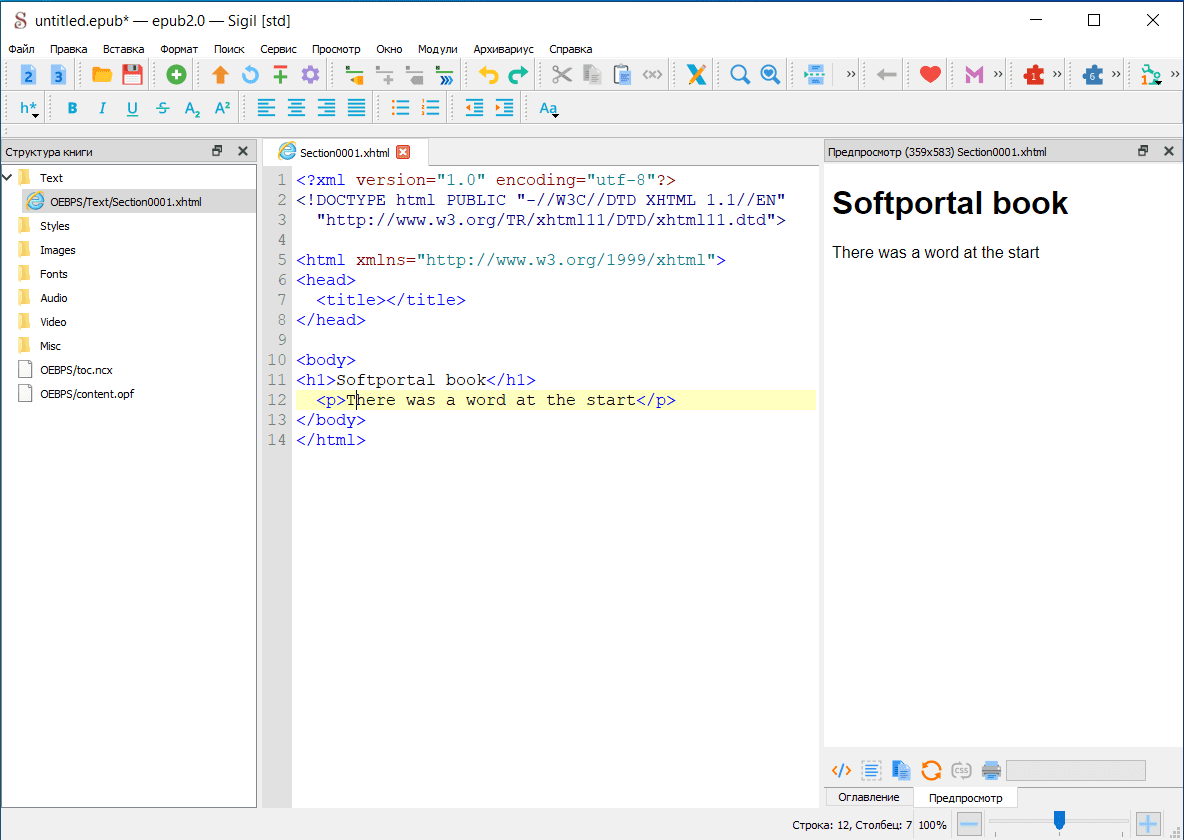Open a file with the folder icon
This screenshot has height=840, width=1184.
point(102,75)
